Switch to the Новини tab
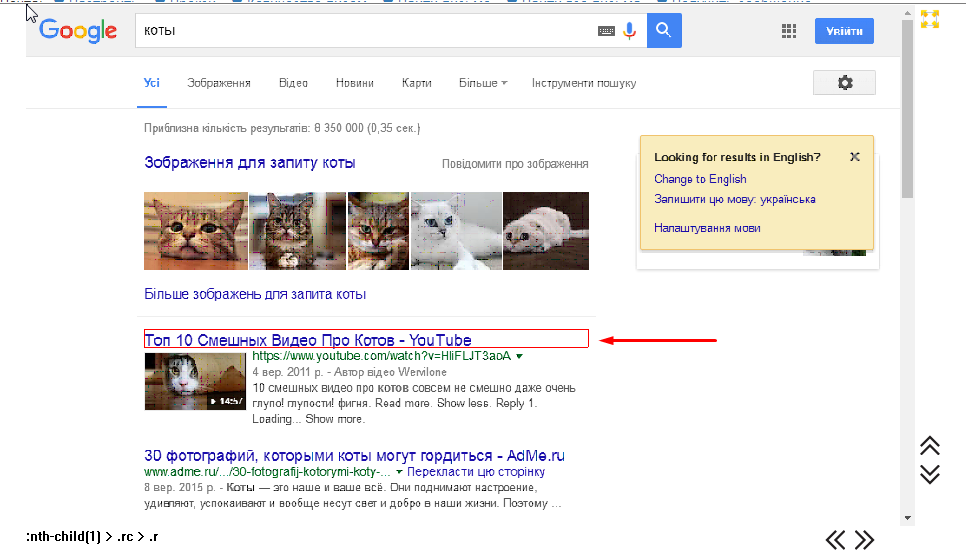The width and height of the screenshot is (966, 553). tap(355, 83)
